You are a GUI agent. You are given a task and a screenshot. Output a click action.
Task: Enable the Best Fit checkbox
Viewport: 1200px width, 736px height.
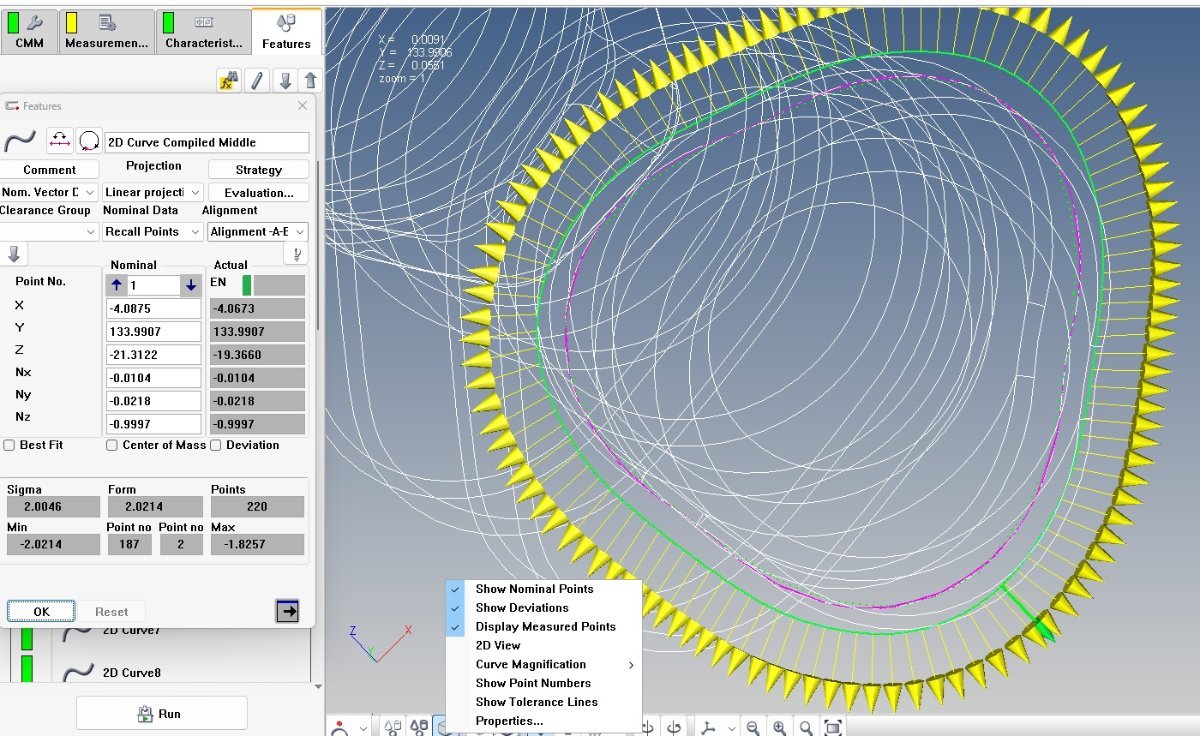tap(9, 445)
